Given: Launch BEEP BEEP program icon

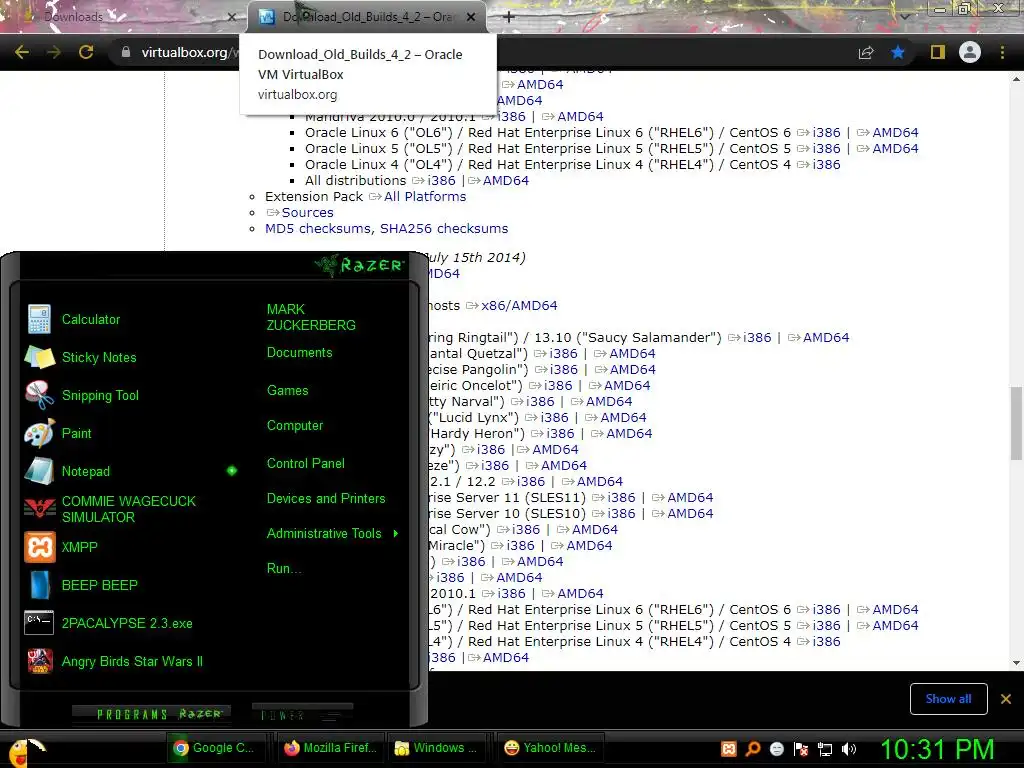Looking at the screenshot, I should [x=39, y=585].
